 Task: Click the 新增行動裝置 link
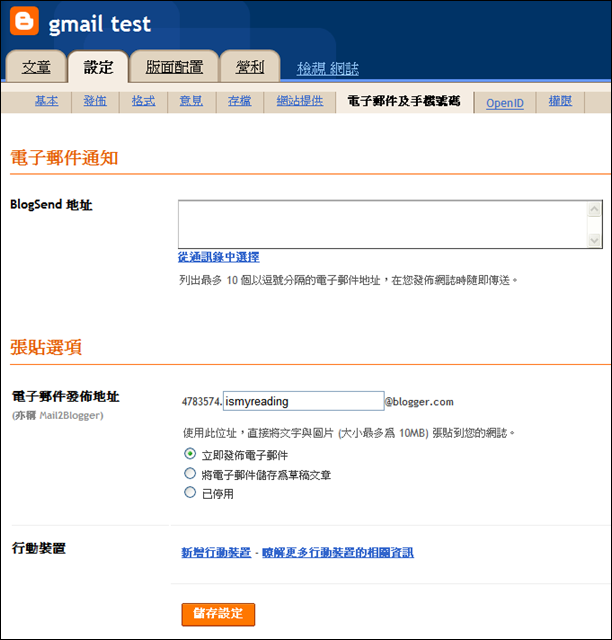(216, 552)
